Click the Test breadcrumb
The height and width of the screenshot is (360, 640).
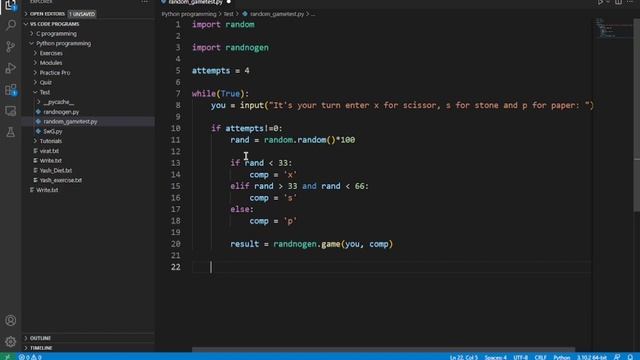tap(229, 14)
